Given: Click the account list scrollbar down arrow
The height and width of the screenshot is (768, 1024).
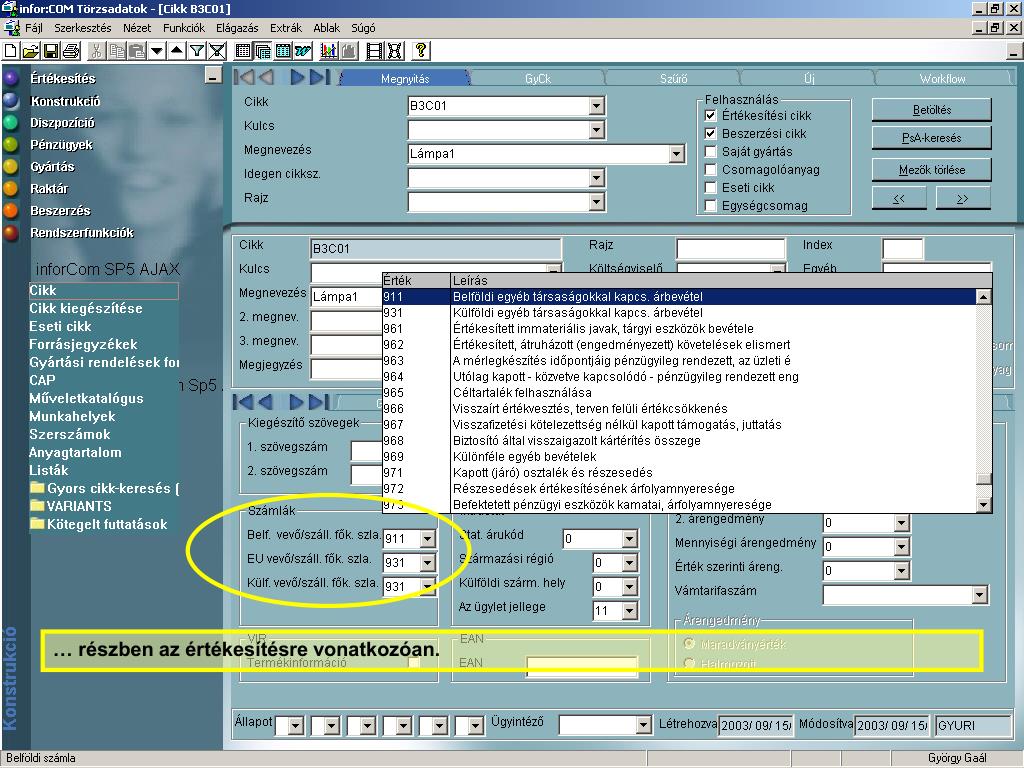Looking at the screenshot, I should (x=984, y=505).
